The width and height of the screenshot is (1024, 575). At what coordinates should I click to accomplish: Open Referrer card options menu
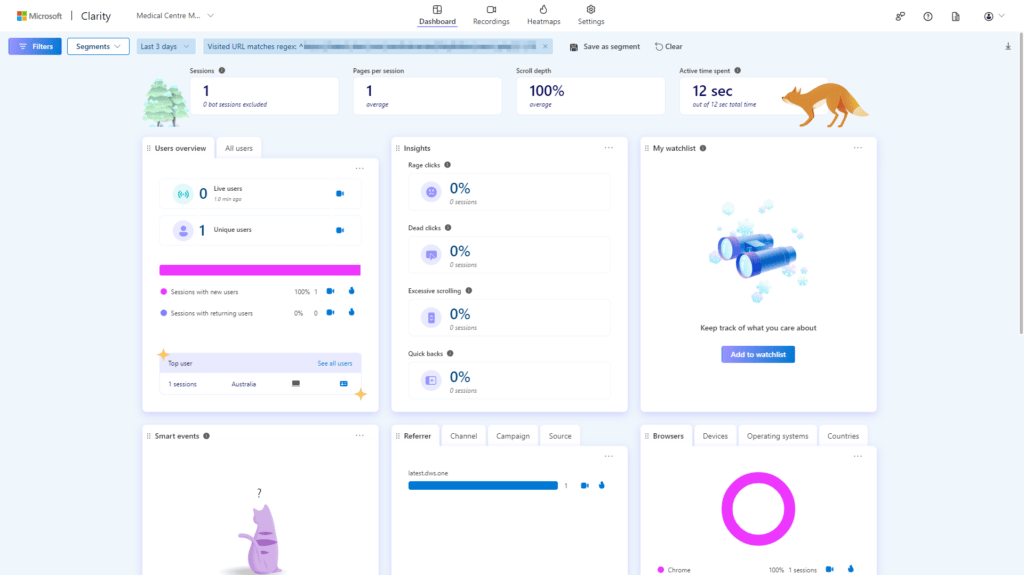click(x=609, y=456)
